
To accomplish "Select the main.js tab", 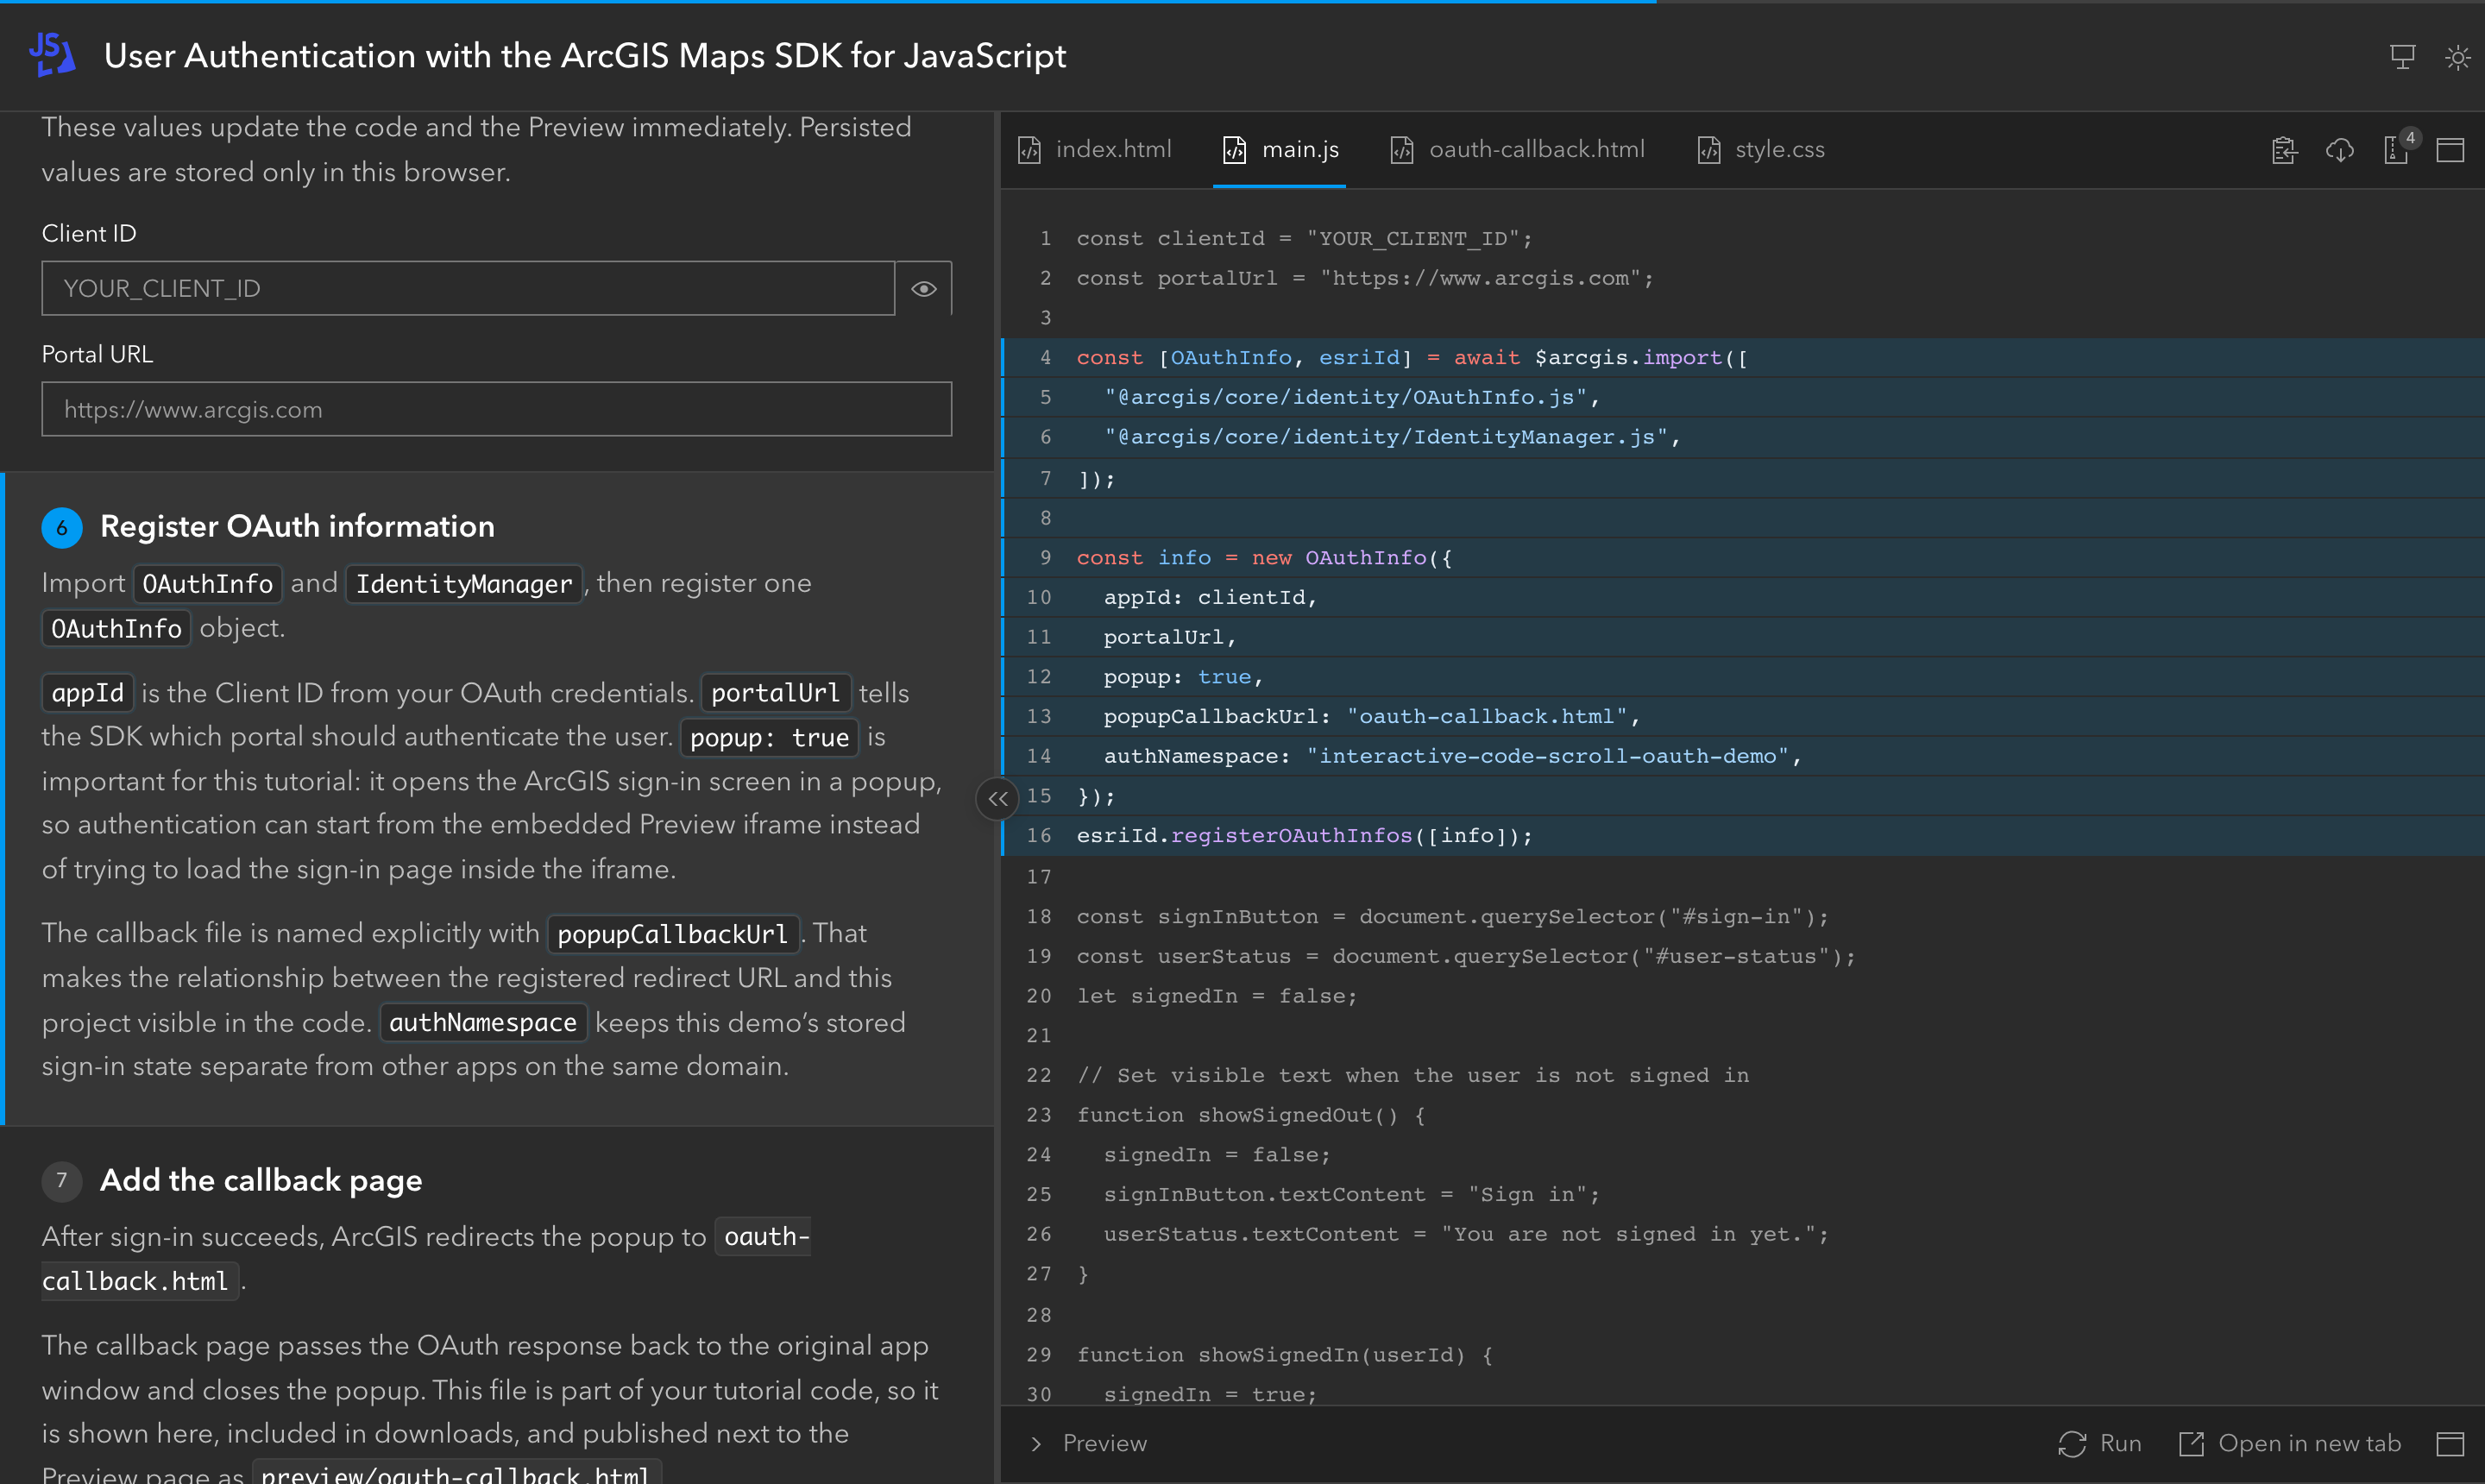I will [x=1279, y=150].
